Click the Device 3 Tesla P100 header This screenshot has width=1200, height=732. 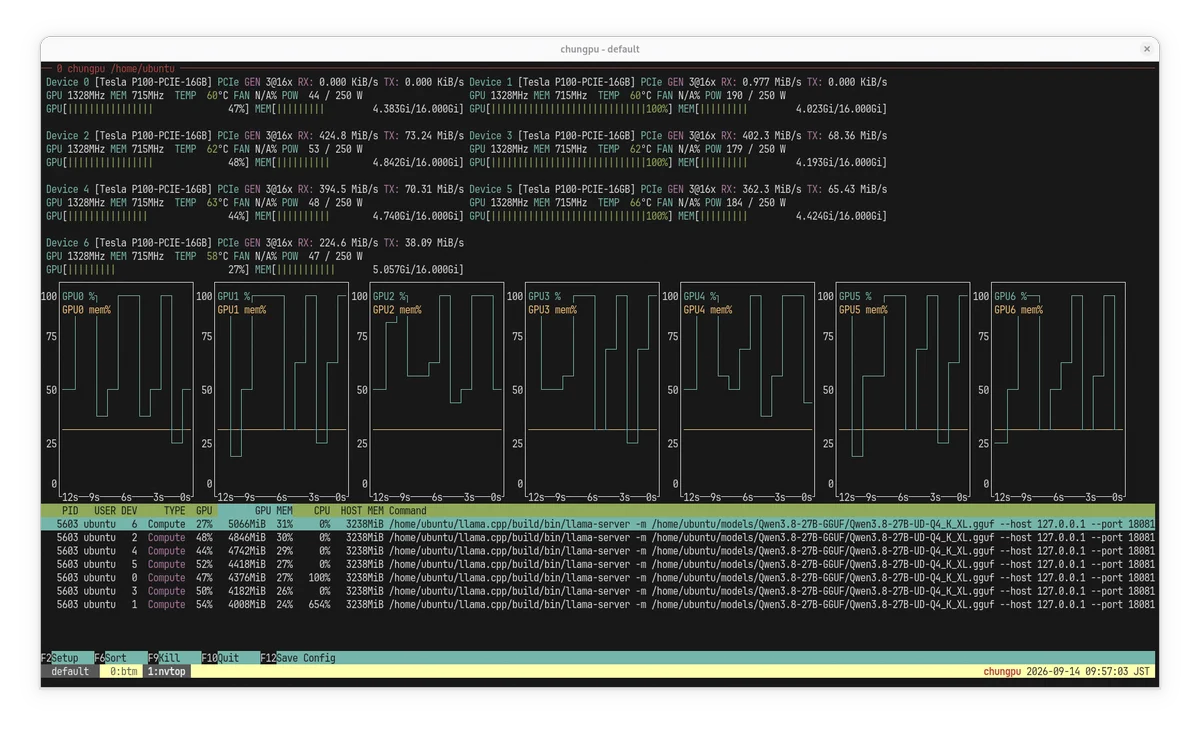coord(552,136)
